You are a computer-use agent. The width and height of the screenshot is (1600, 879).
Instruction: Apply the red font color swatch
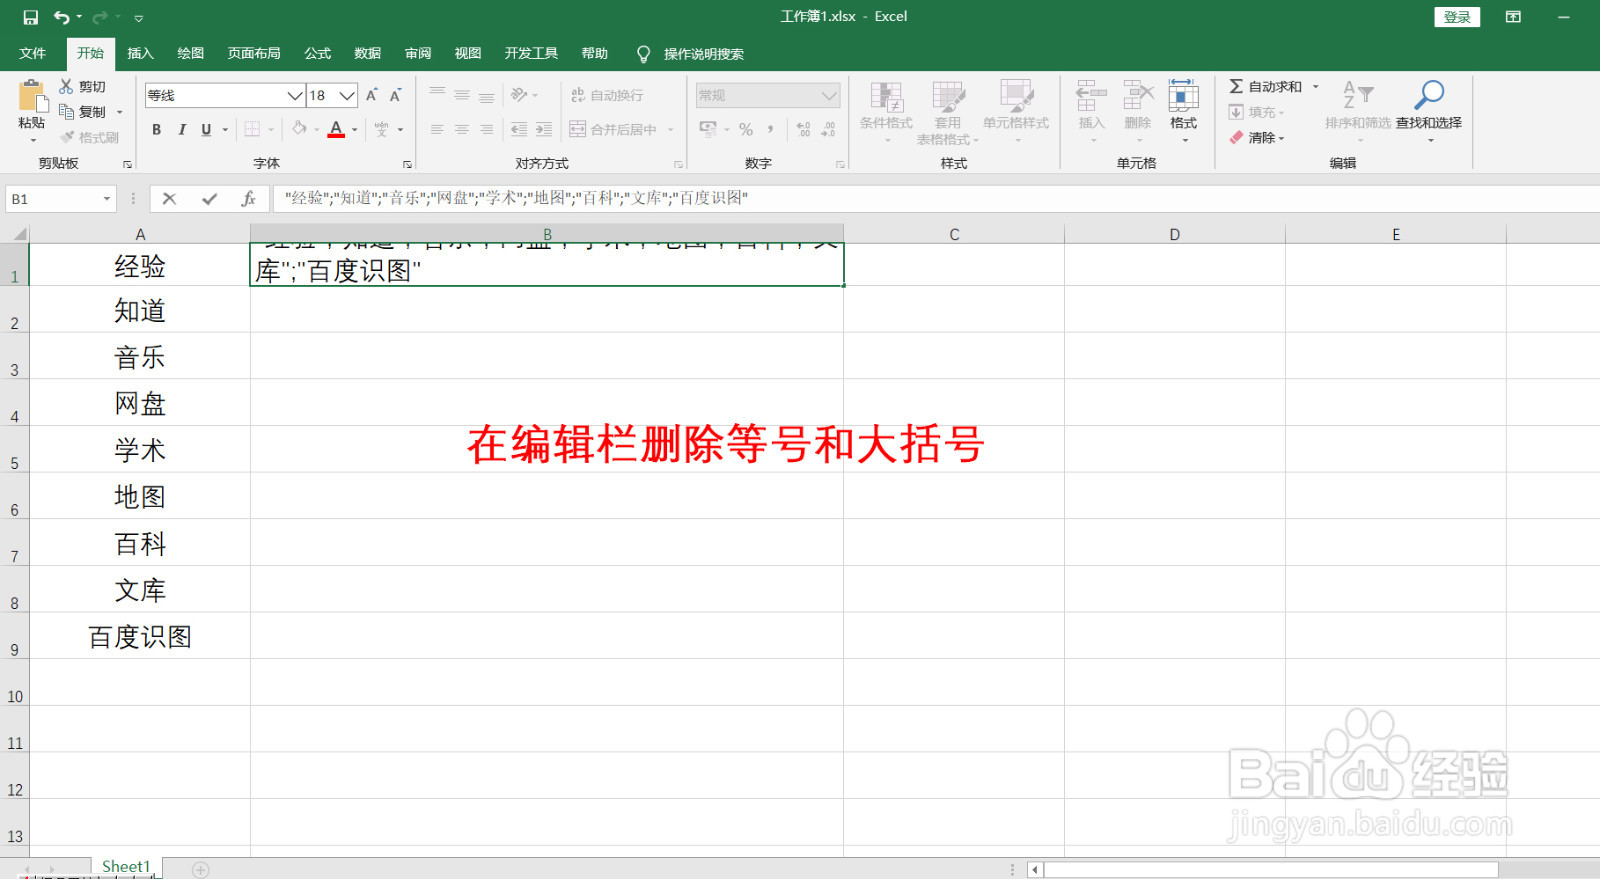(x=336, y=129)
